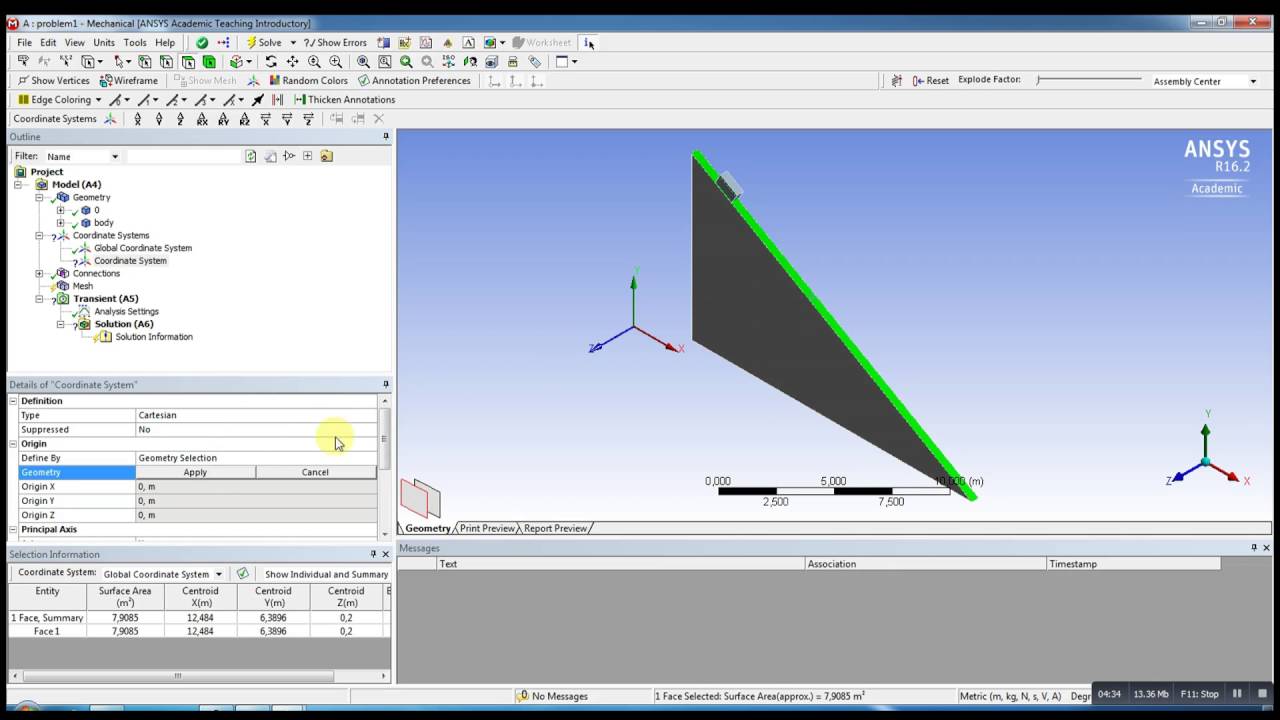Select the Solution Information tree item
This screenshot has width=1280, height=720.
[x=153, y=337]
